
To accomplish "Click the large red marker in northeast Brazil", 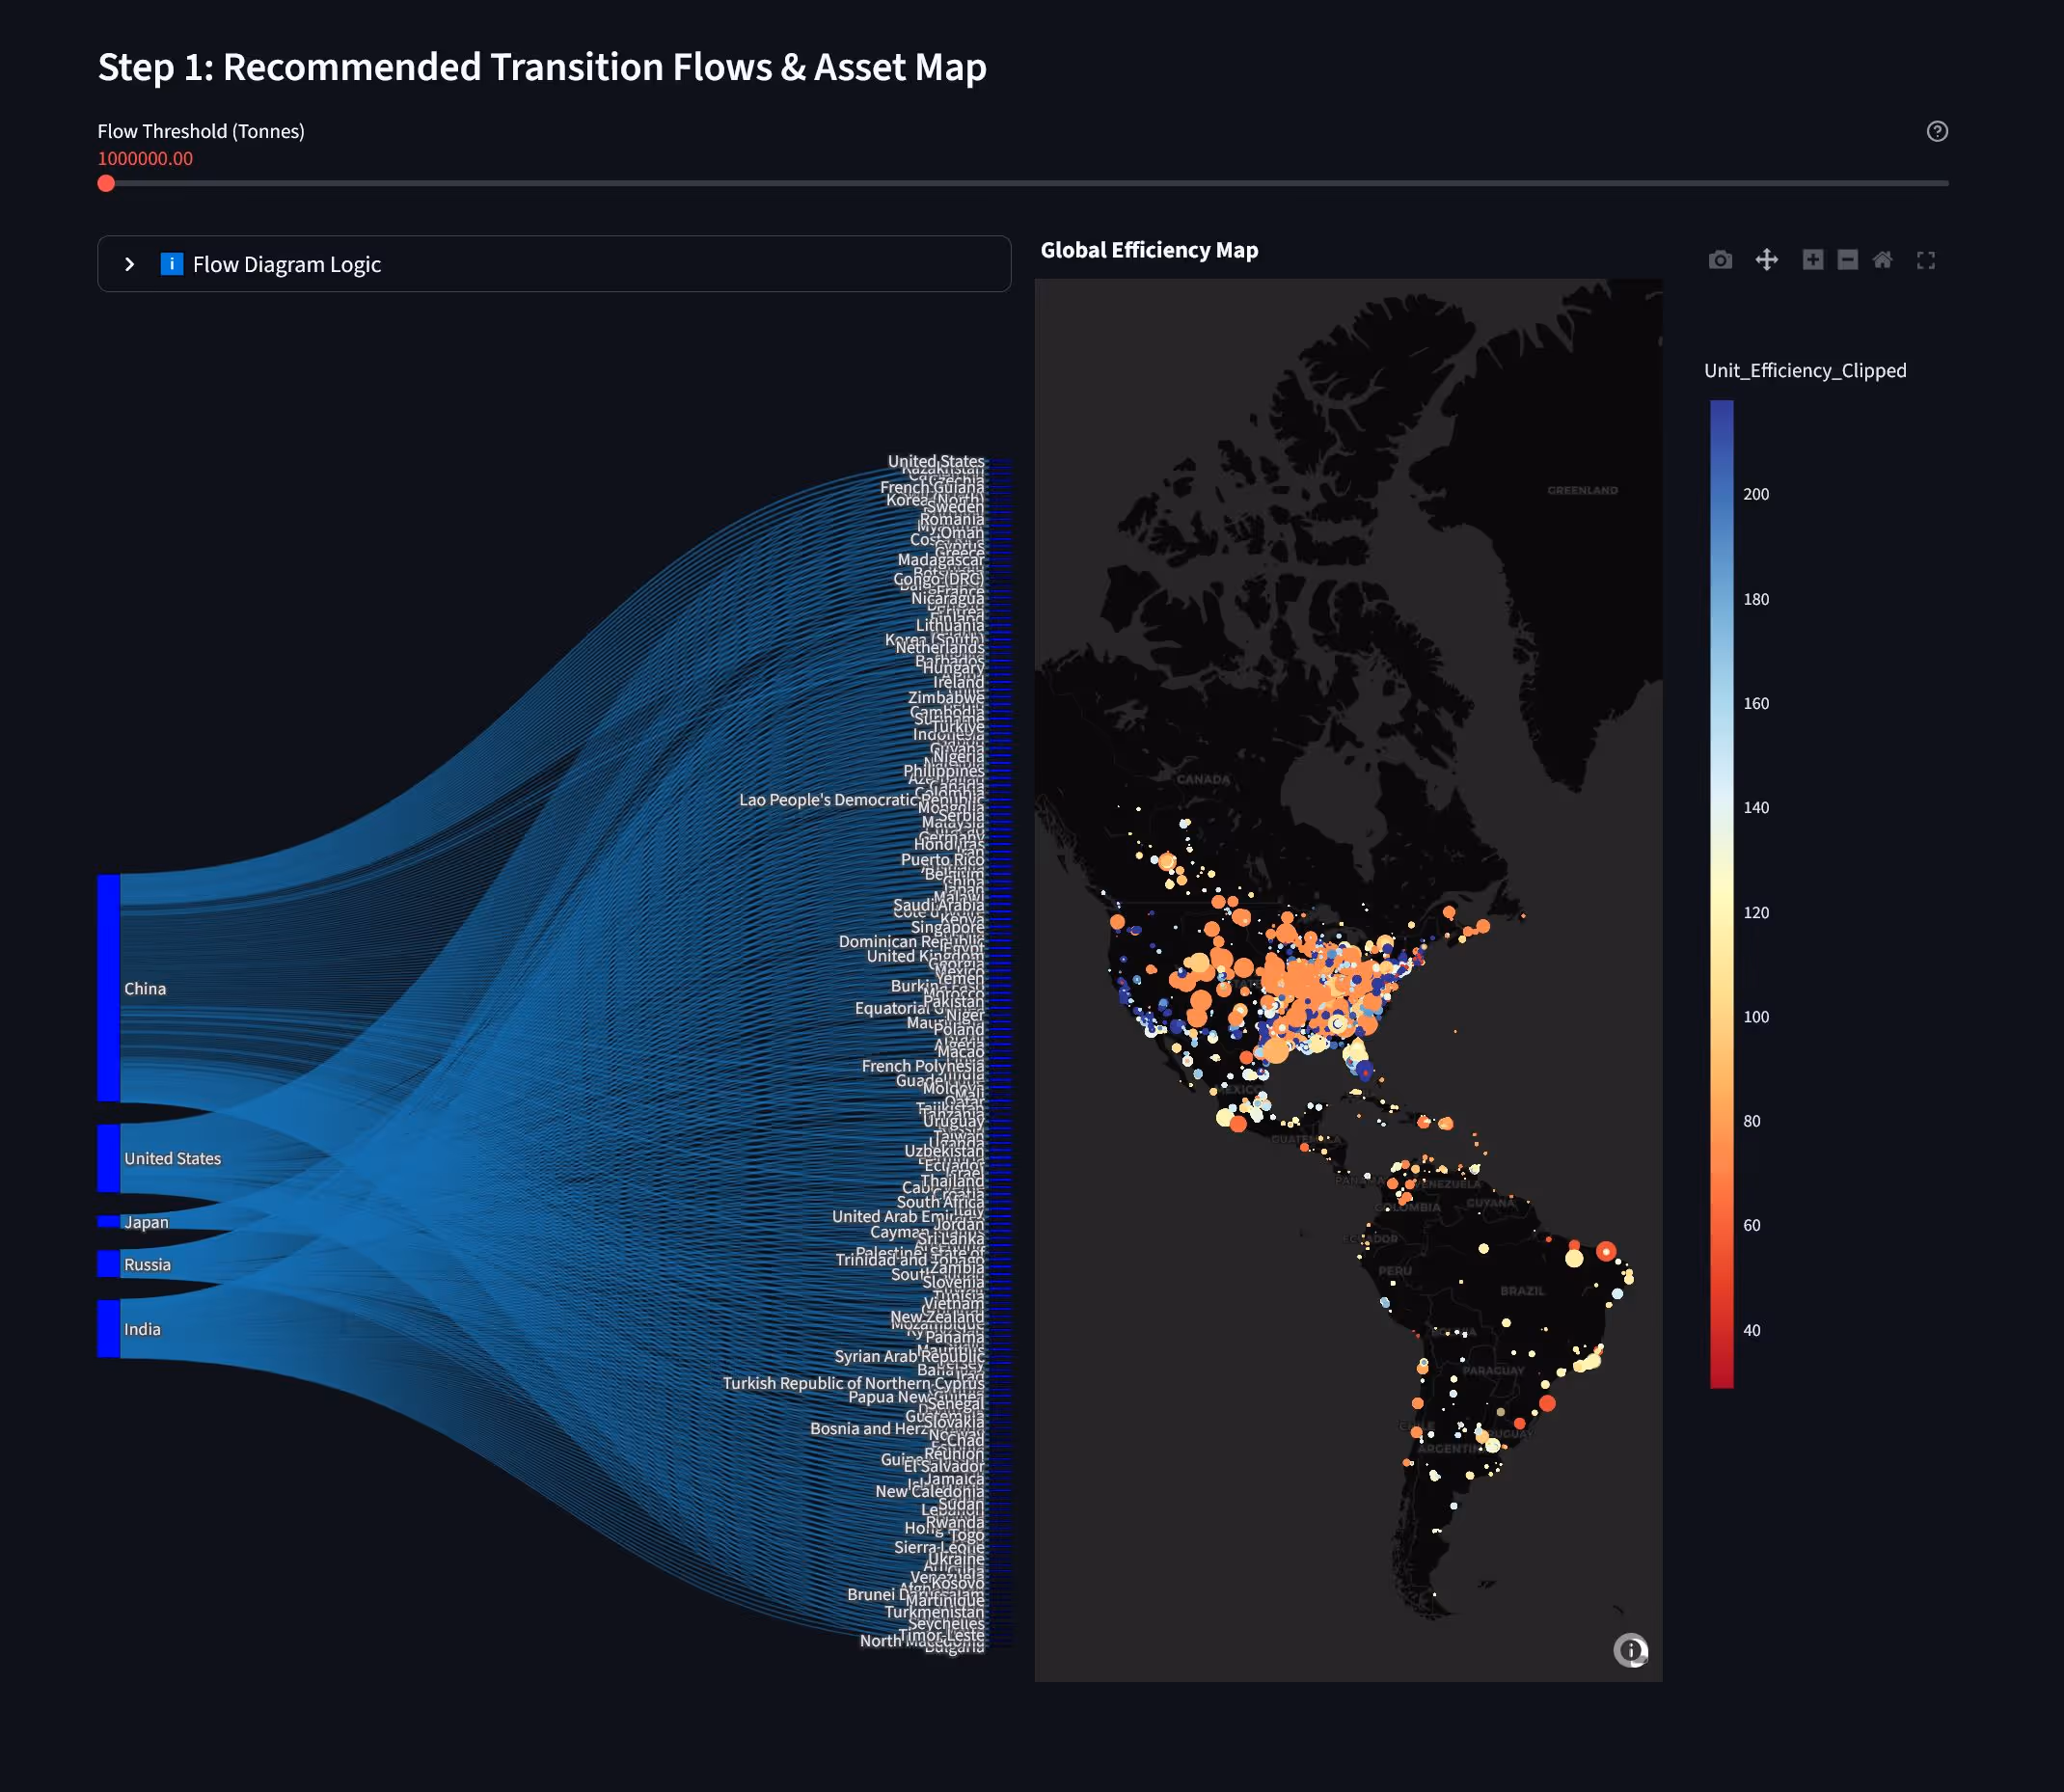I will [1606, 1250].
